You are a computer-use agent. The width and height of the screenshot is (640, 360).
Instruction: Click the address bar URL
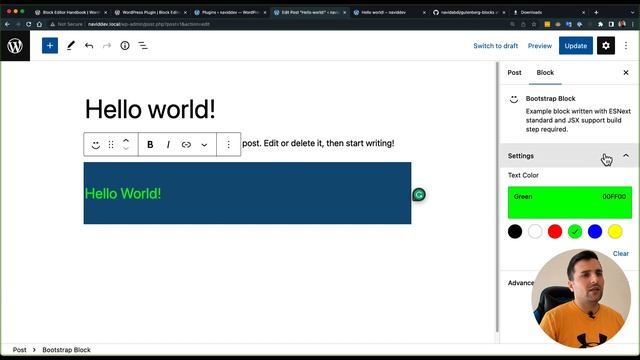click(x=149, y=24)
